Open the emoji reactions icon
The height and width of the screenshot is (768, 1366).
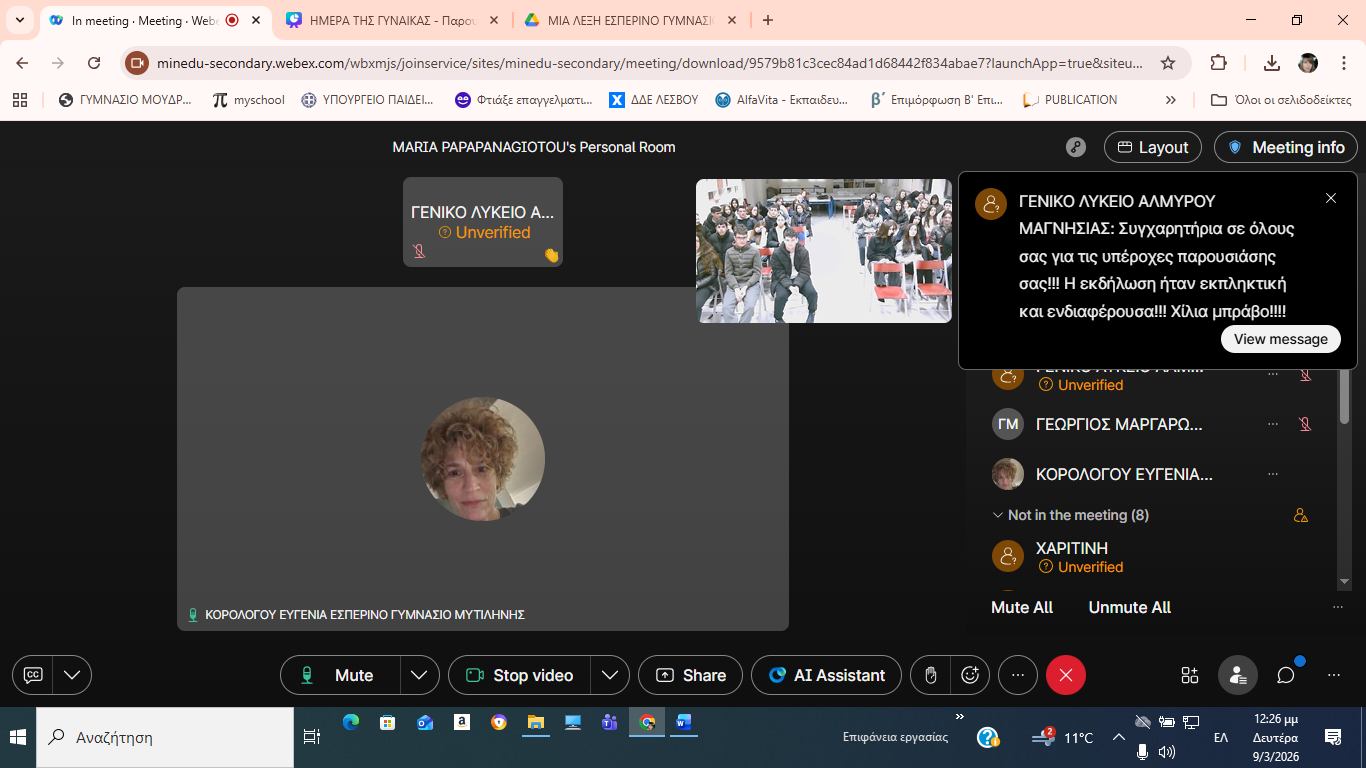point(969,675)
